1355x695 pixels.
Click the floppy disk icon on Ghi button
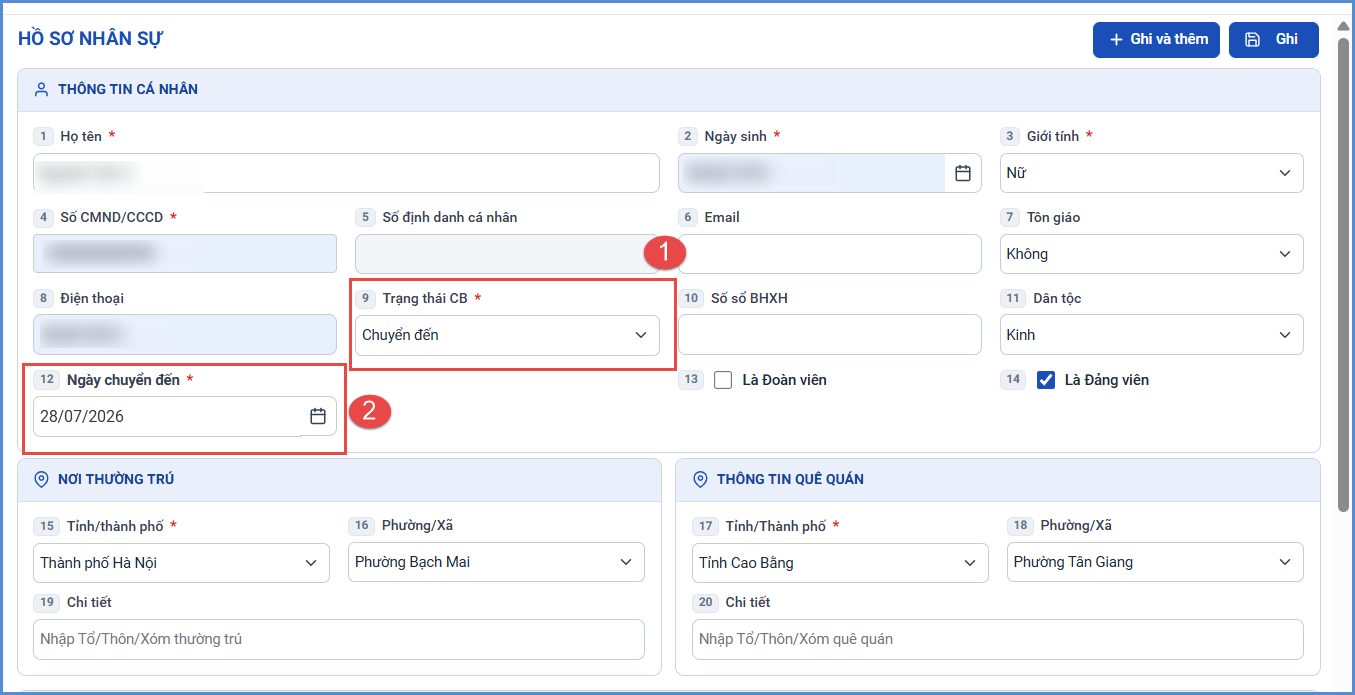(1252, 39)
